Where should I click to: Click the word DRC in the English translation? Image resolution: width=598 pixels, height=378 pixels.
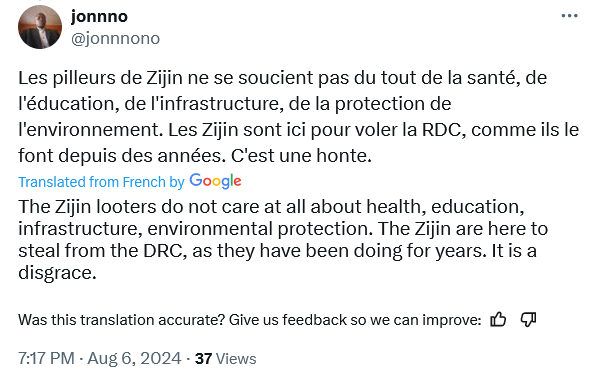165,251
